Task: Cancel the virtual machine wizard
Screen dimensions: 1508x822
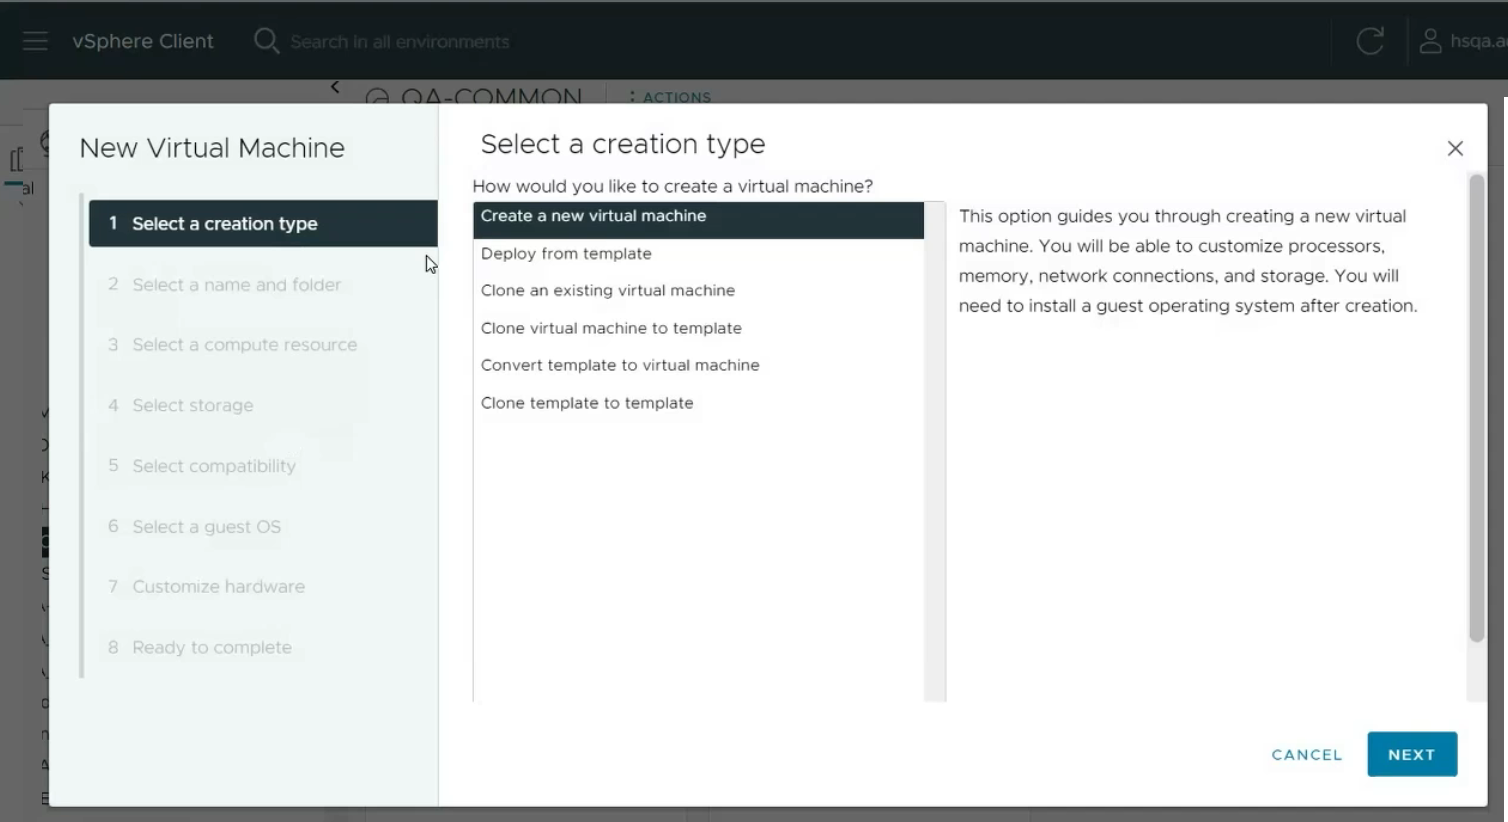Action: point(1306,755)
